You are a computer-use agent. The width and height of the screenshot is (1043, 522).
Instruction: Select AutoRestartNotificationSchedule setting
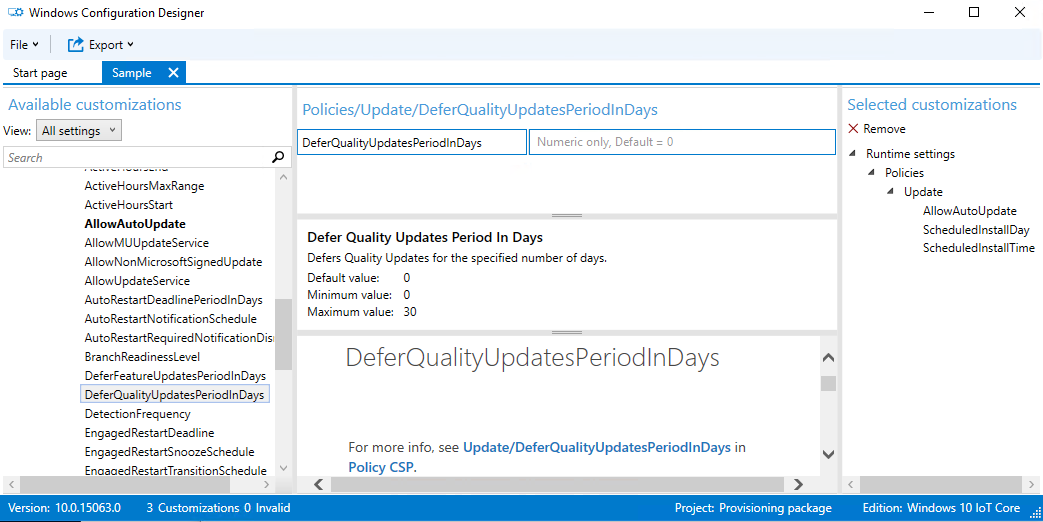[170, 319]
